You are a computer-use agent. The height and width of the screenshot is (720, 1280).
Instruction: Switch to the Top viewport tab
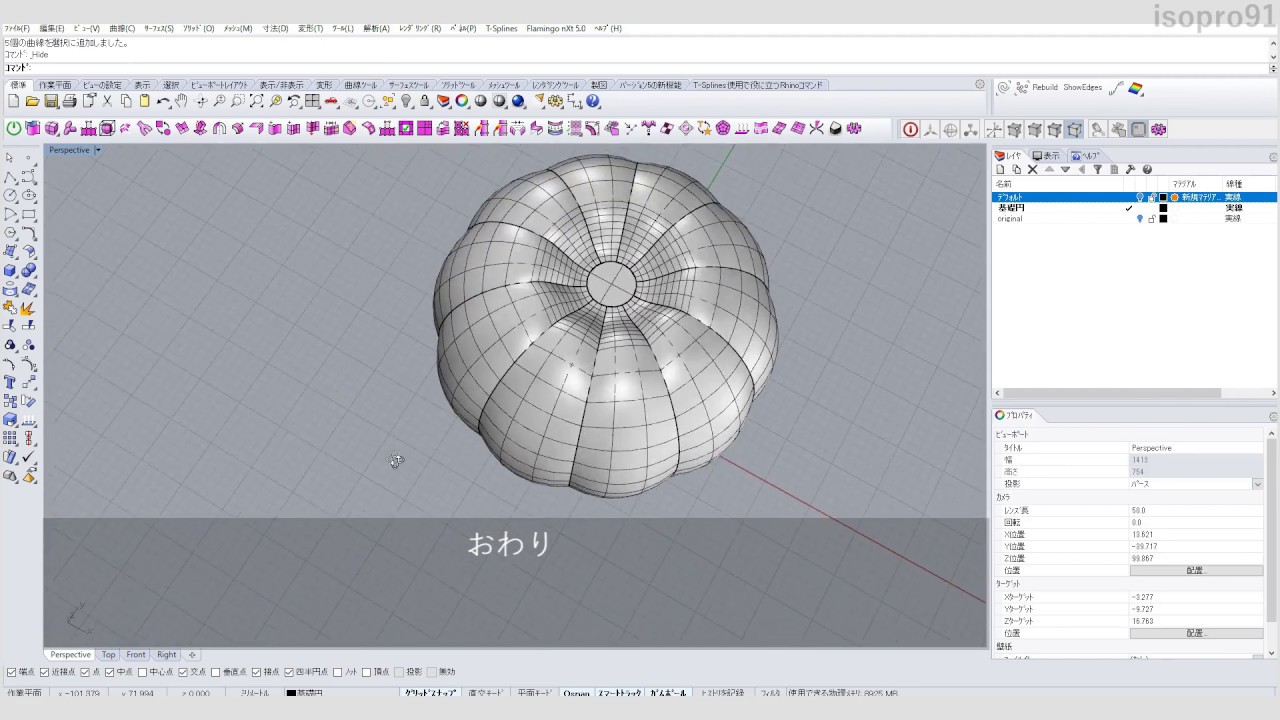click(108, 655)
